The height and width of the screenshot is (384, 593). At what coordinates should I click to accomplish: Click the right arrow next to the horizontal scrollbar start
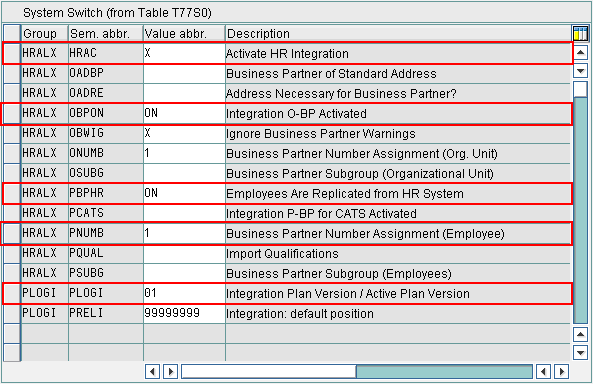click(171, 372)
